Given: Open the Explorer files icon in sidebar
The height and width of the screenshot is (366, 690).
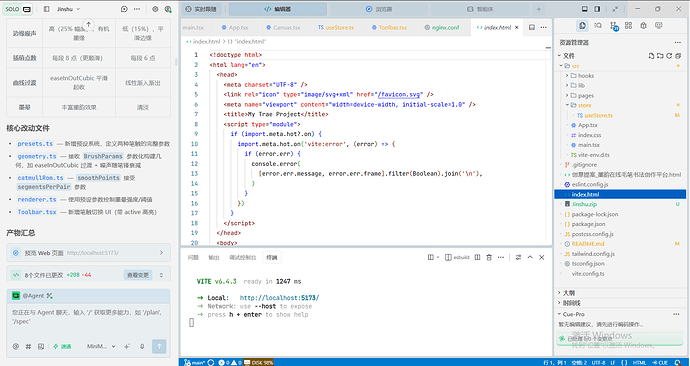Looking at the screenshot, I should (x=583, y=26).
